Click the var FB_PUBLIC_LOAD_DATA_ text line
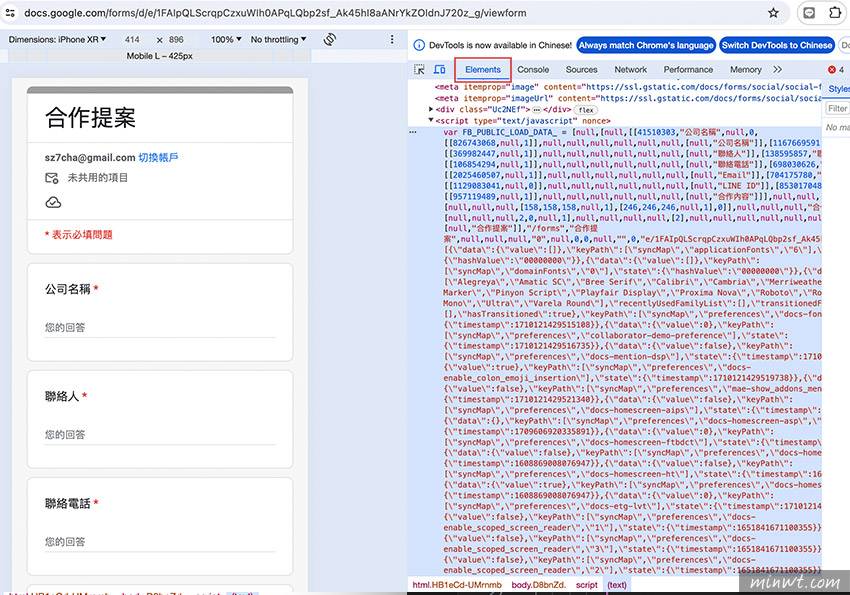This screenshot has width=850, height=595. click(x=601, y=132)
